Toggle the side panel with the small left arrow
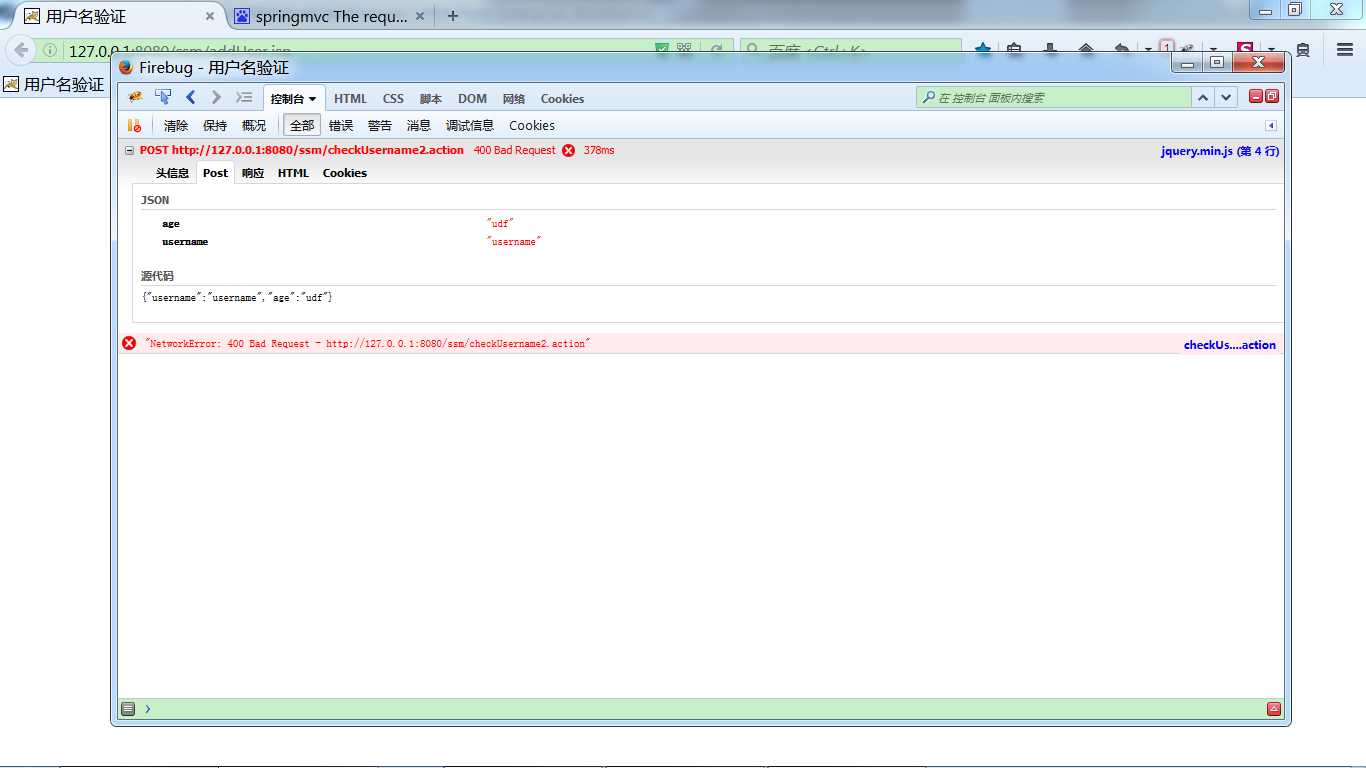The height and width of the screenshot is (768, 1366). [1271, 126]
